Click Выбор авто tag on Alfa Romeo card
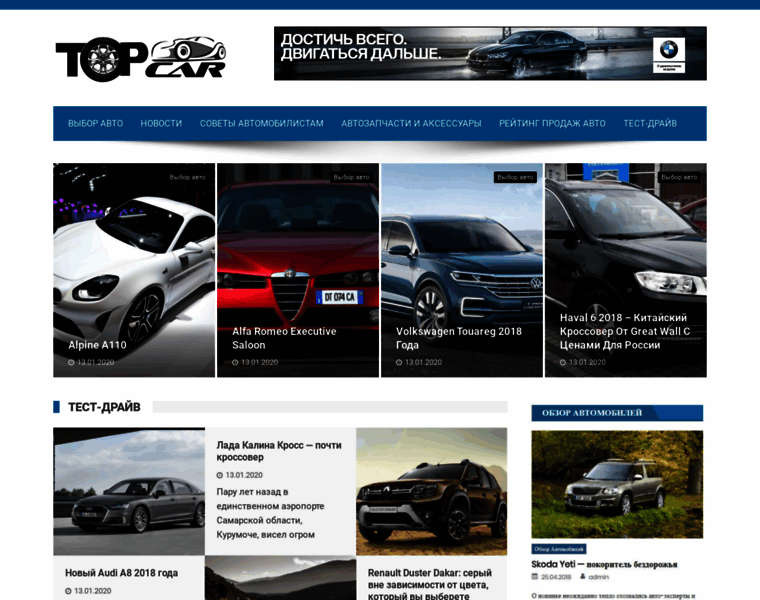 click(351, 177)
